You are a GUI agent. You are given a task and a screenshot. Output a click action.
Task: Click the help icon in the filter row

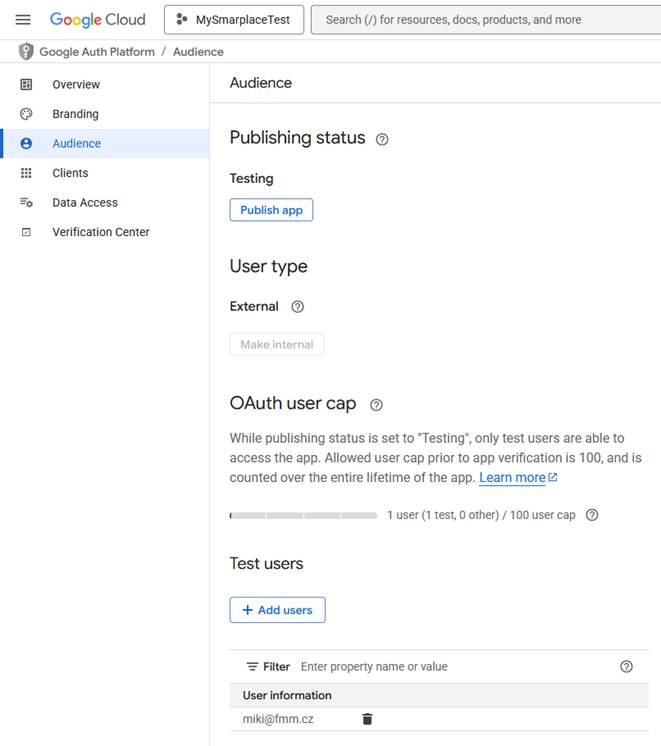626,667
